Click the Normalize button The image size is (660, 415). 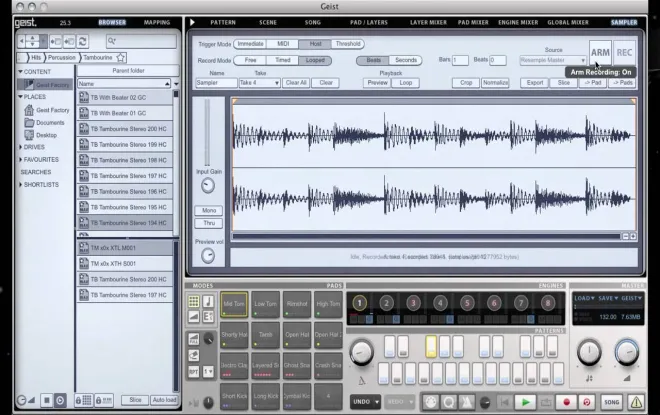[495, 83]
